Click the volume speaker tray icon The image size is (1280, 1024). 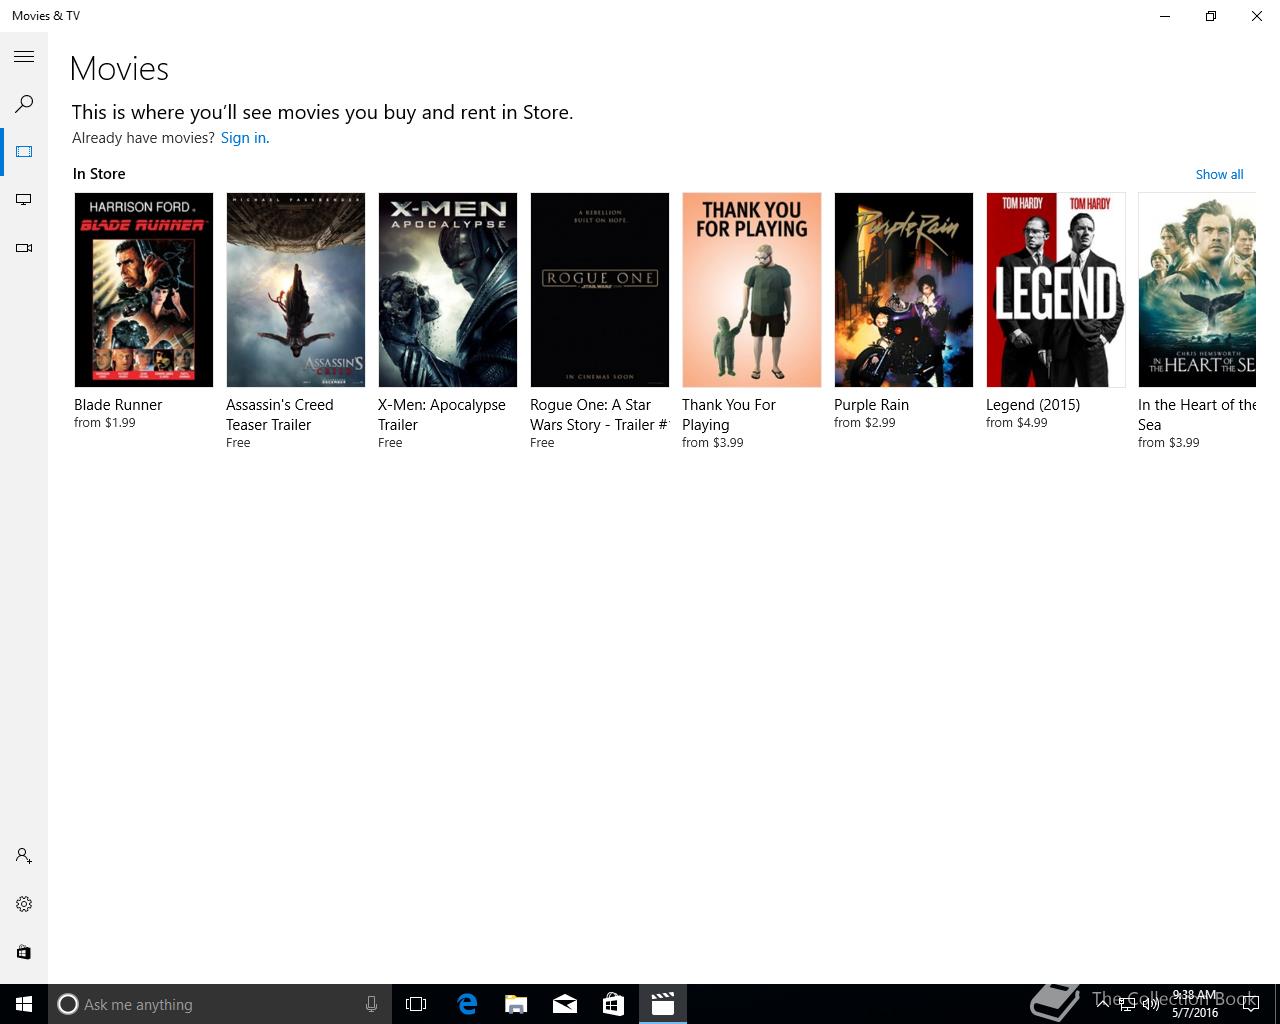tap(1151, 1004)
